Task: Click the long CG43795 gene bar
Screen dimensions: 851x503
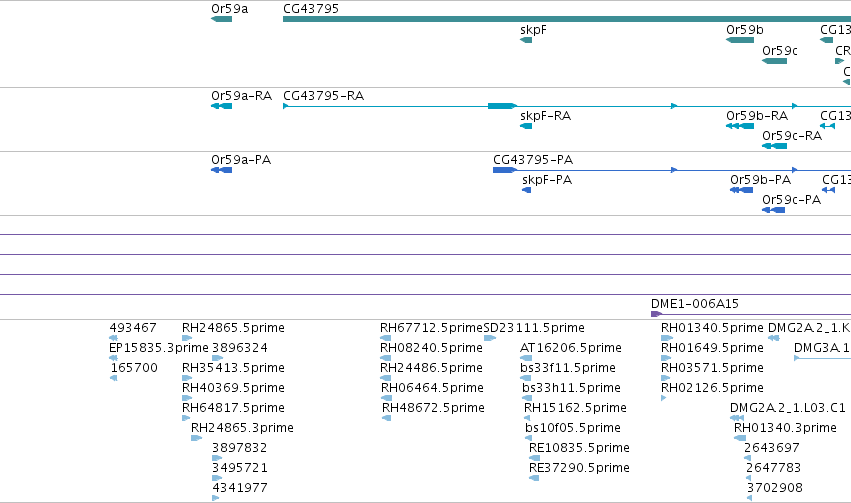Action: [567, 19]
